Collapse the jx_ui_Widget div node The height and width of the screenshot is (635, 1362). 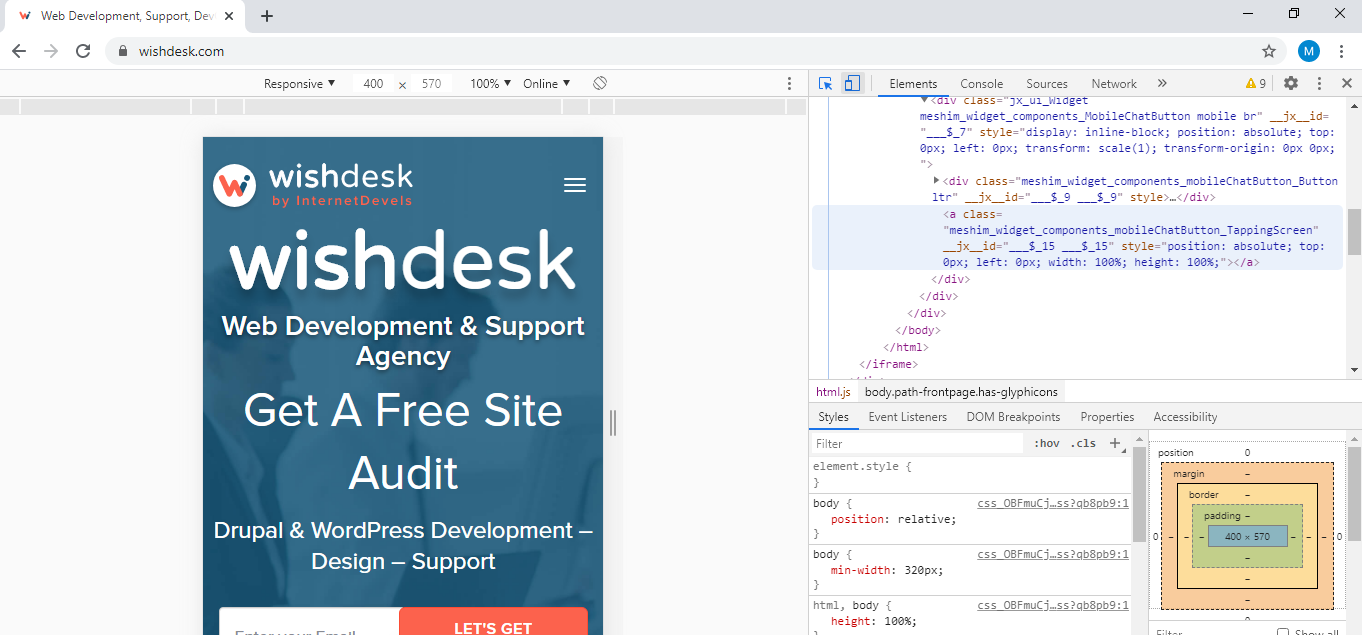click(x=925, y=100)
